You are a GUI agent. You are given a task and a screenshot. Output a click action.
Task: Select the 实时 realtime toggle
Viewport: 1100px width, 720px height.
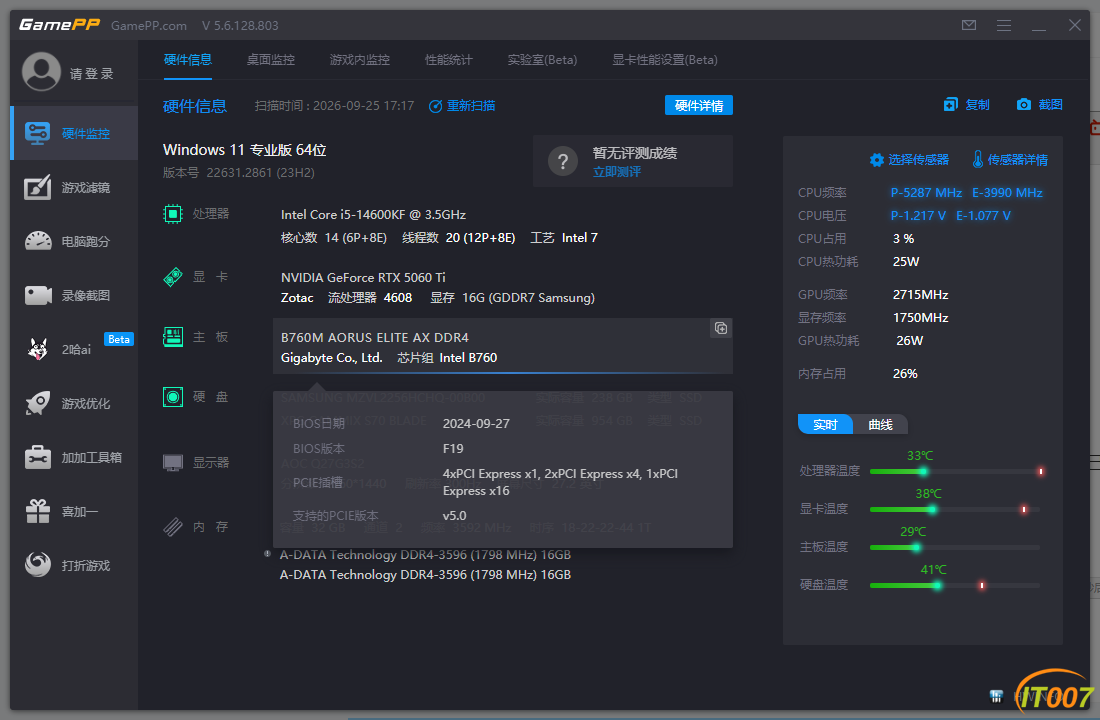(x=825, y=425)
